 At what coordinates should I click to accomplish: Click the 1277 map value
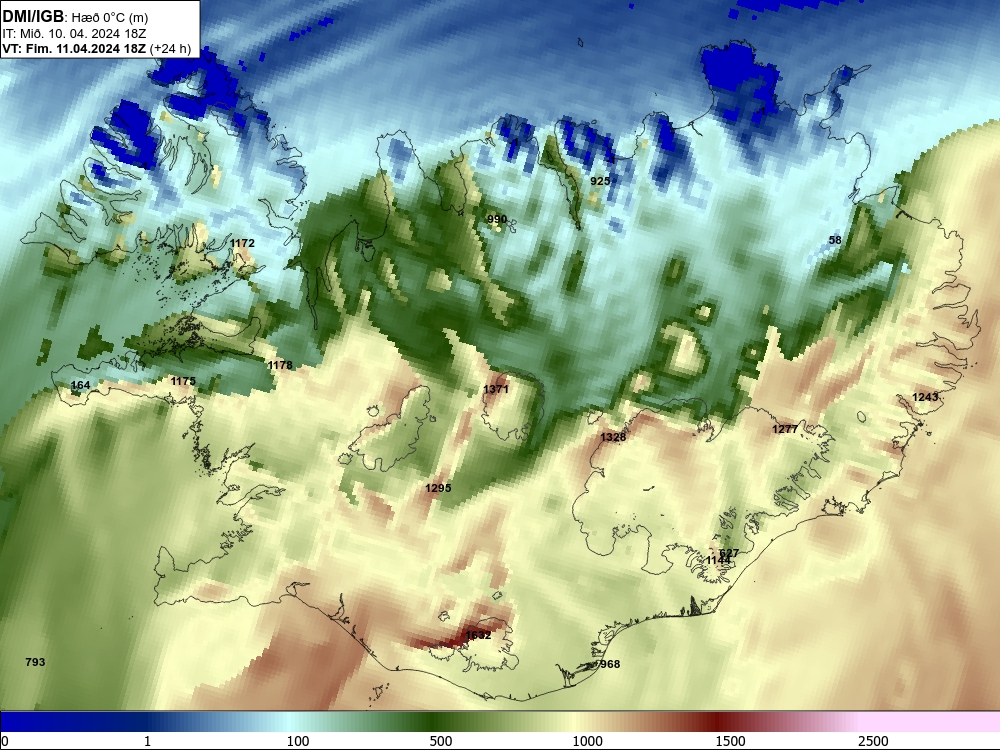(785, 429)
